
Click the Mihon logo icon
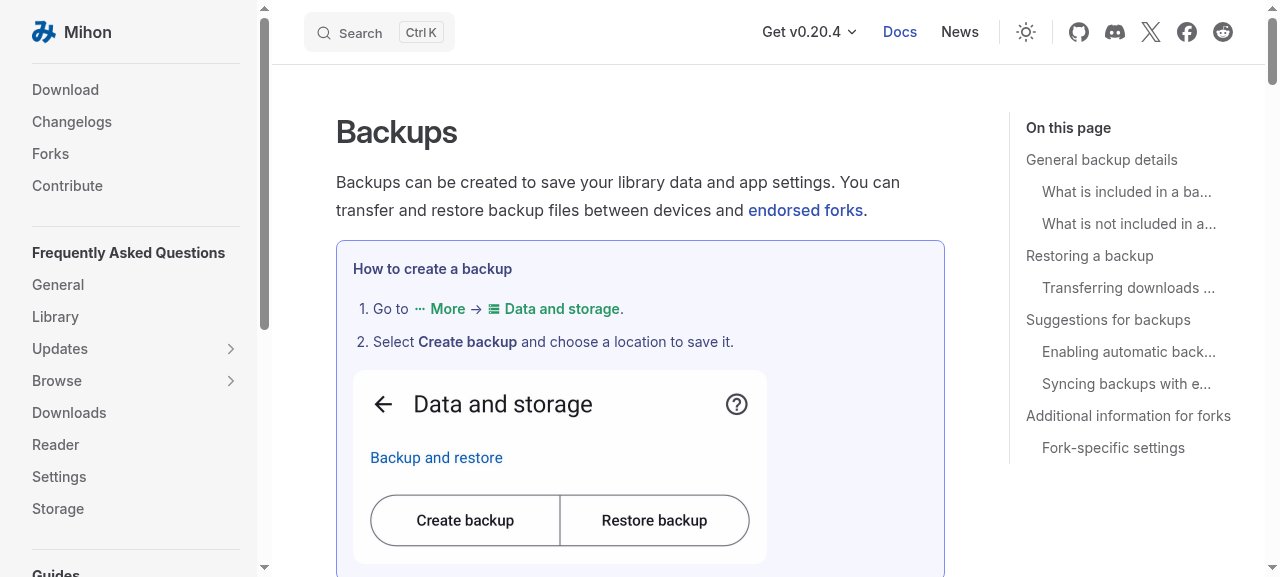pyautogui.click(x=43, y=32)
